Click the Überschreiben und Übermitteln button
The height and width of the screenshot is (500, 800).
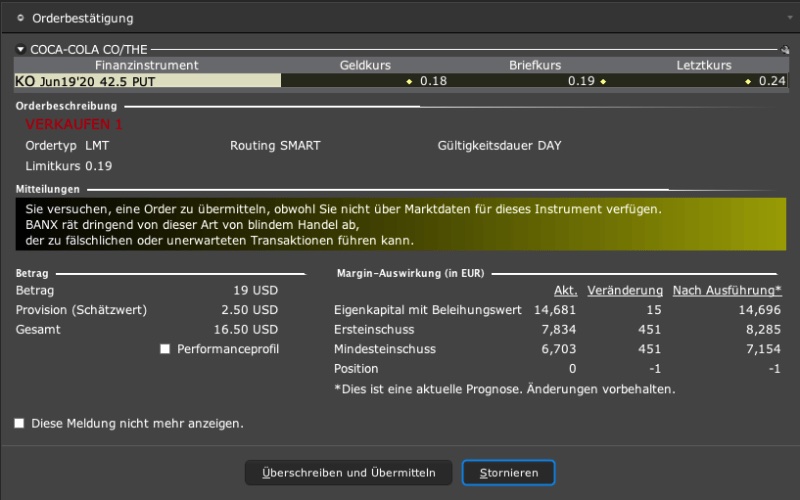click(x=348, y=472)
